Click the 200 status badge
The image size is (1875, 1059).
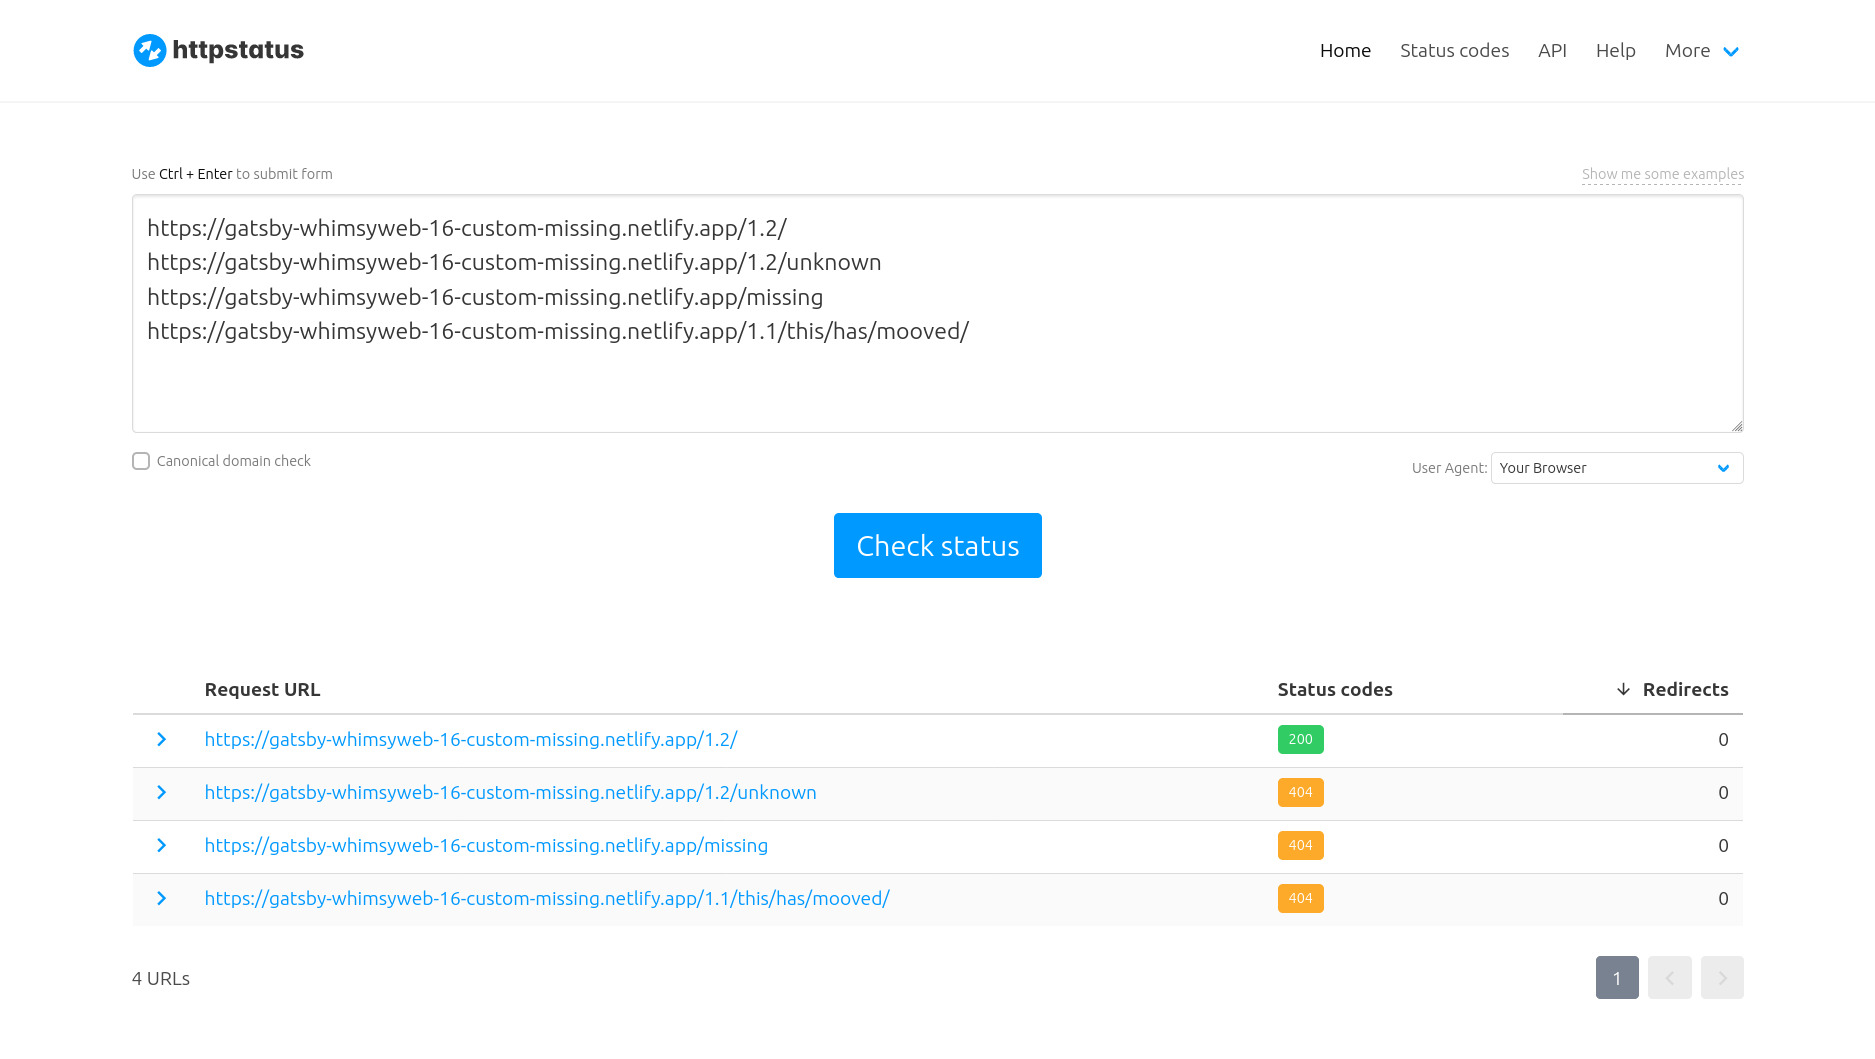1300,740
